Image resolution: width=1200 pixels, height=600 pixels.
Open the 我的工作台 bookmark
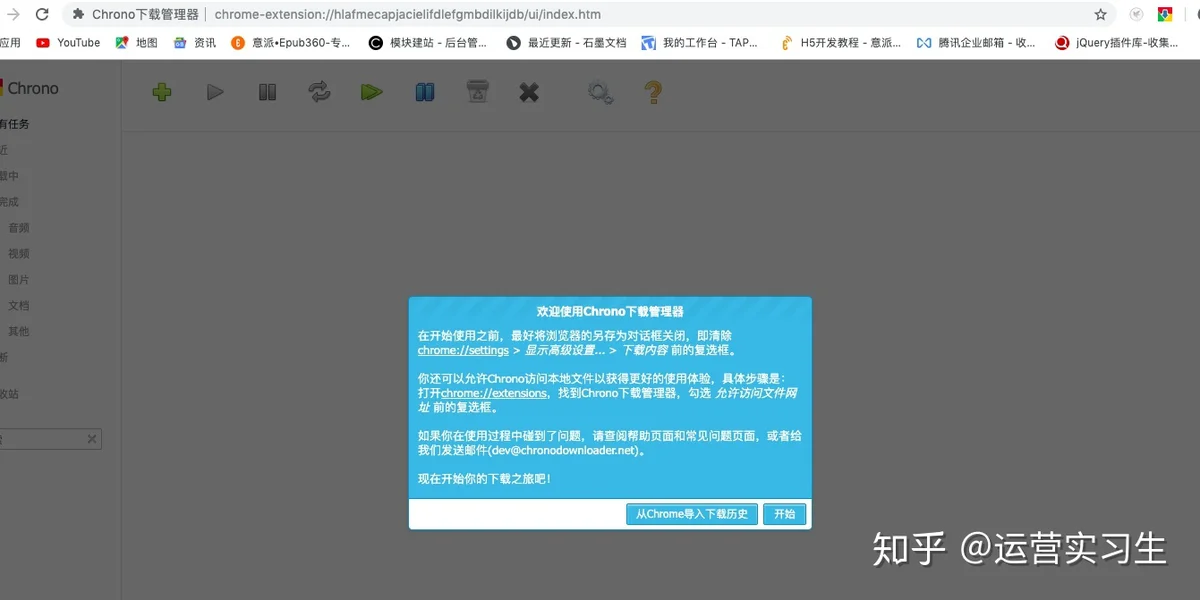pos(700,43)
